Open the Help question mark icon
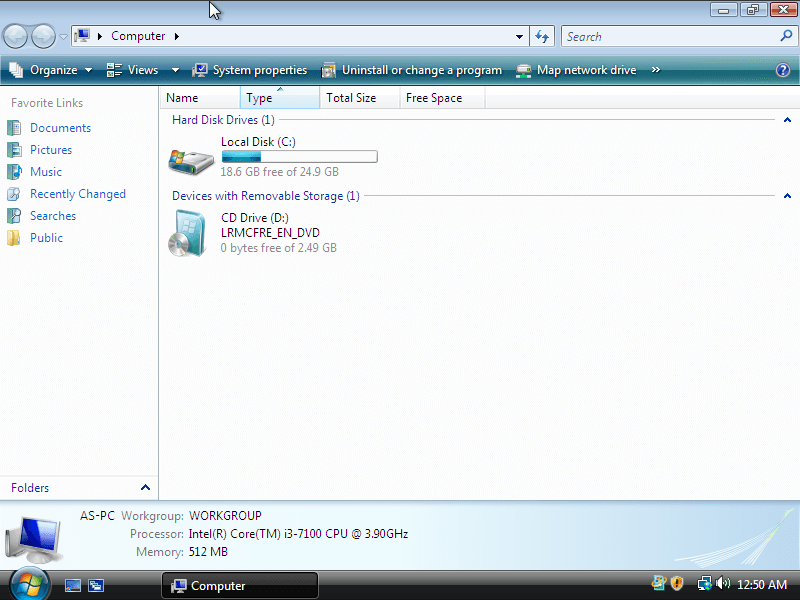 pyautogui.click(x=783, y=70)
